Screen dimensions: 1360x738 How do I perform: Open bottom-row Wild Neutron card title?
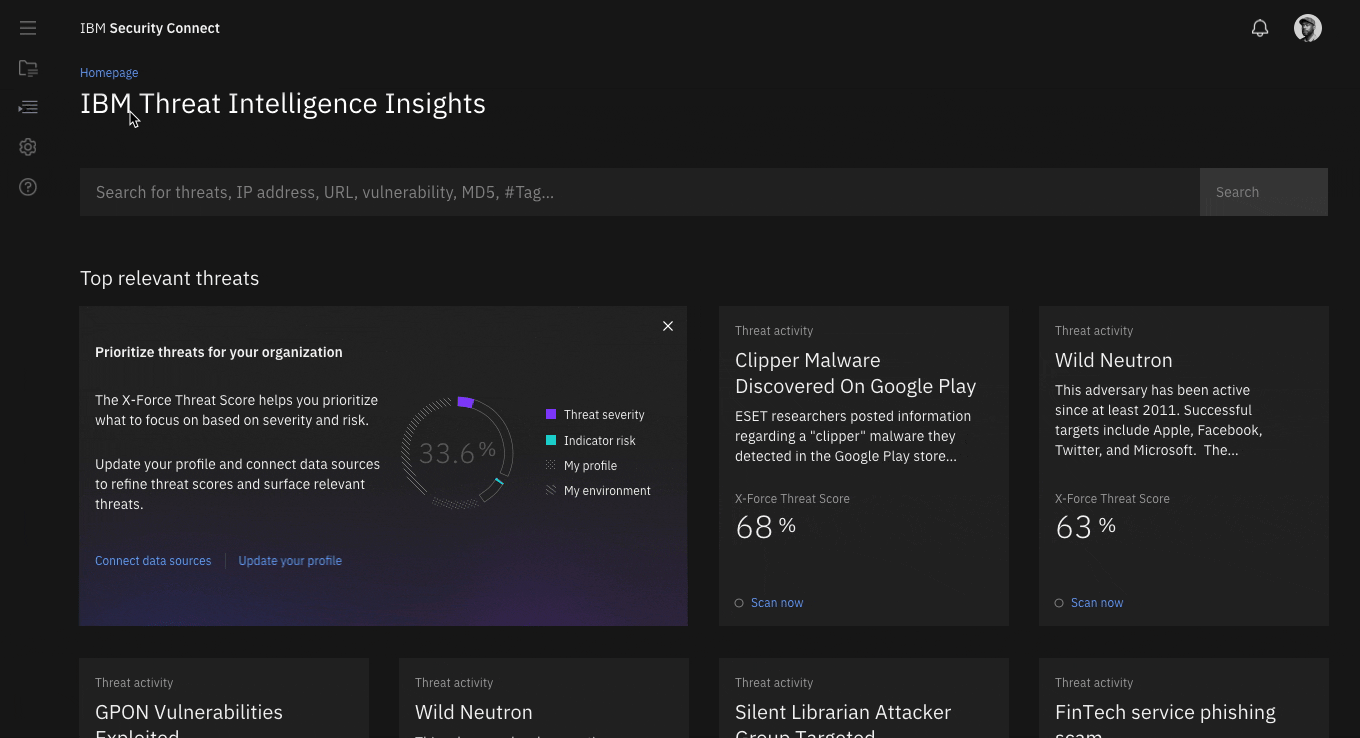(474, 712)
